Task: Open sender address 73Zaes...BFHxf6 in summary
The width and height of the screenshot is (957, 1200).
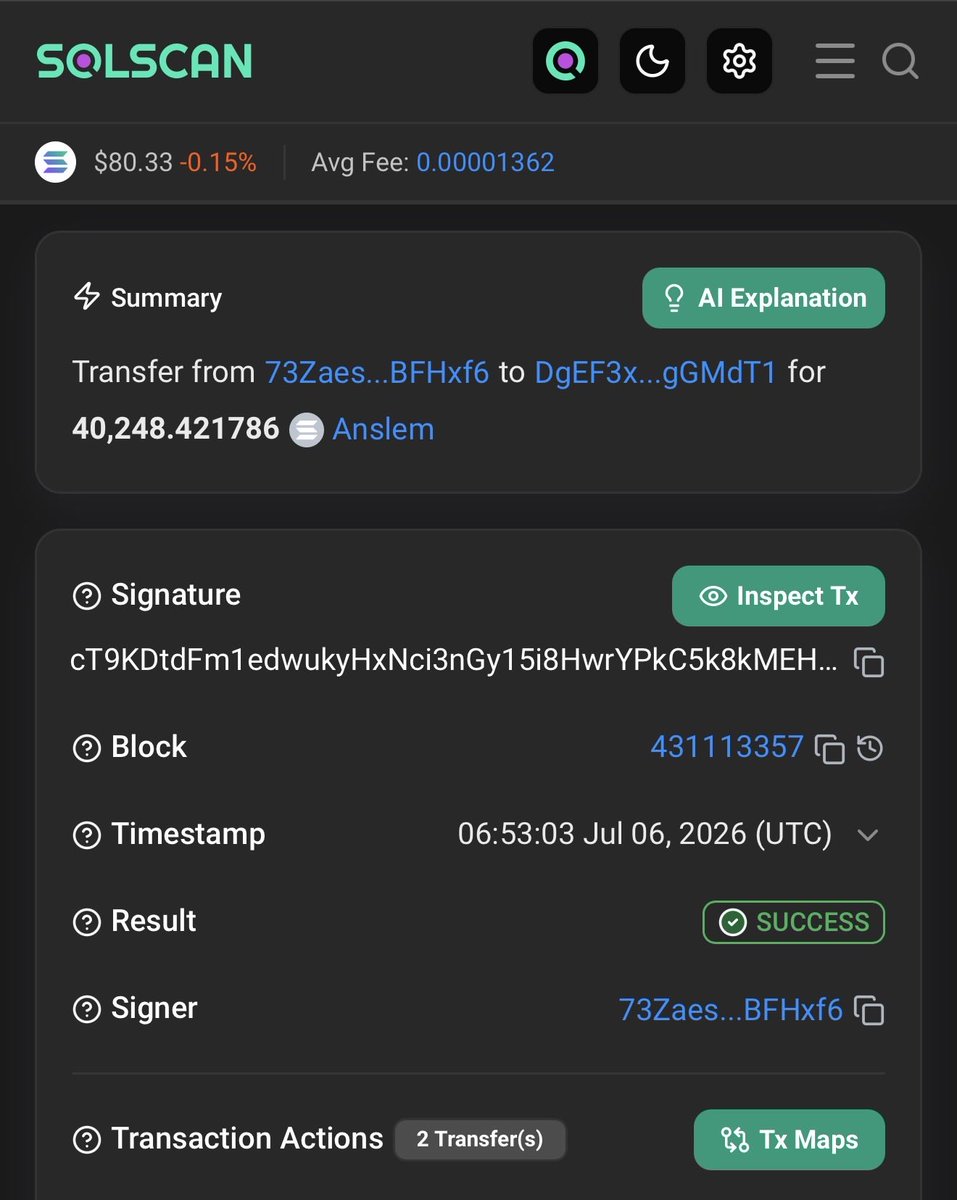Action: pos(377,372)
